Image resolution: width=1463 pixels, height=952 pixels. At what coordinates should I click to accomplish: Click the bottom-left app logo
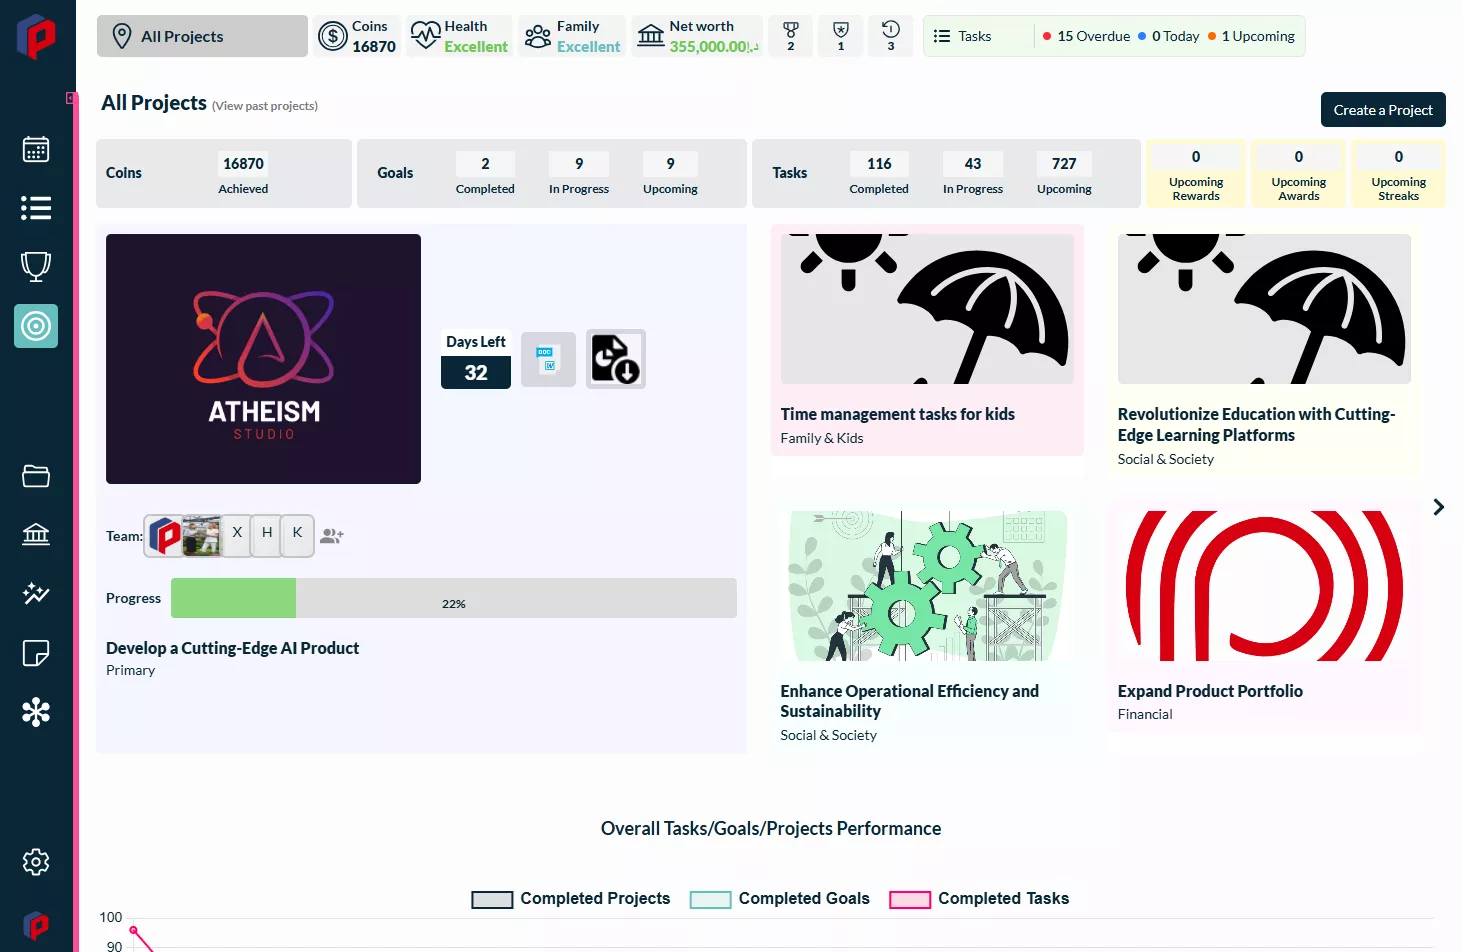point(36,925)
